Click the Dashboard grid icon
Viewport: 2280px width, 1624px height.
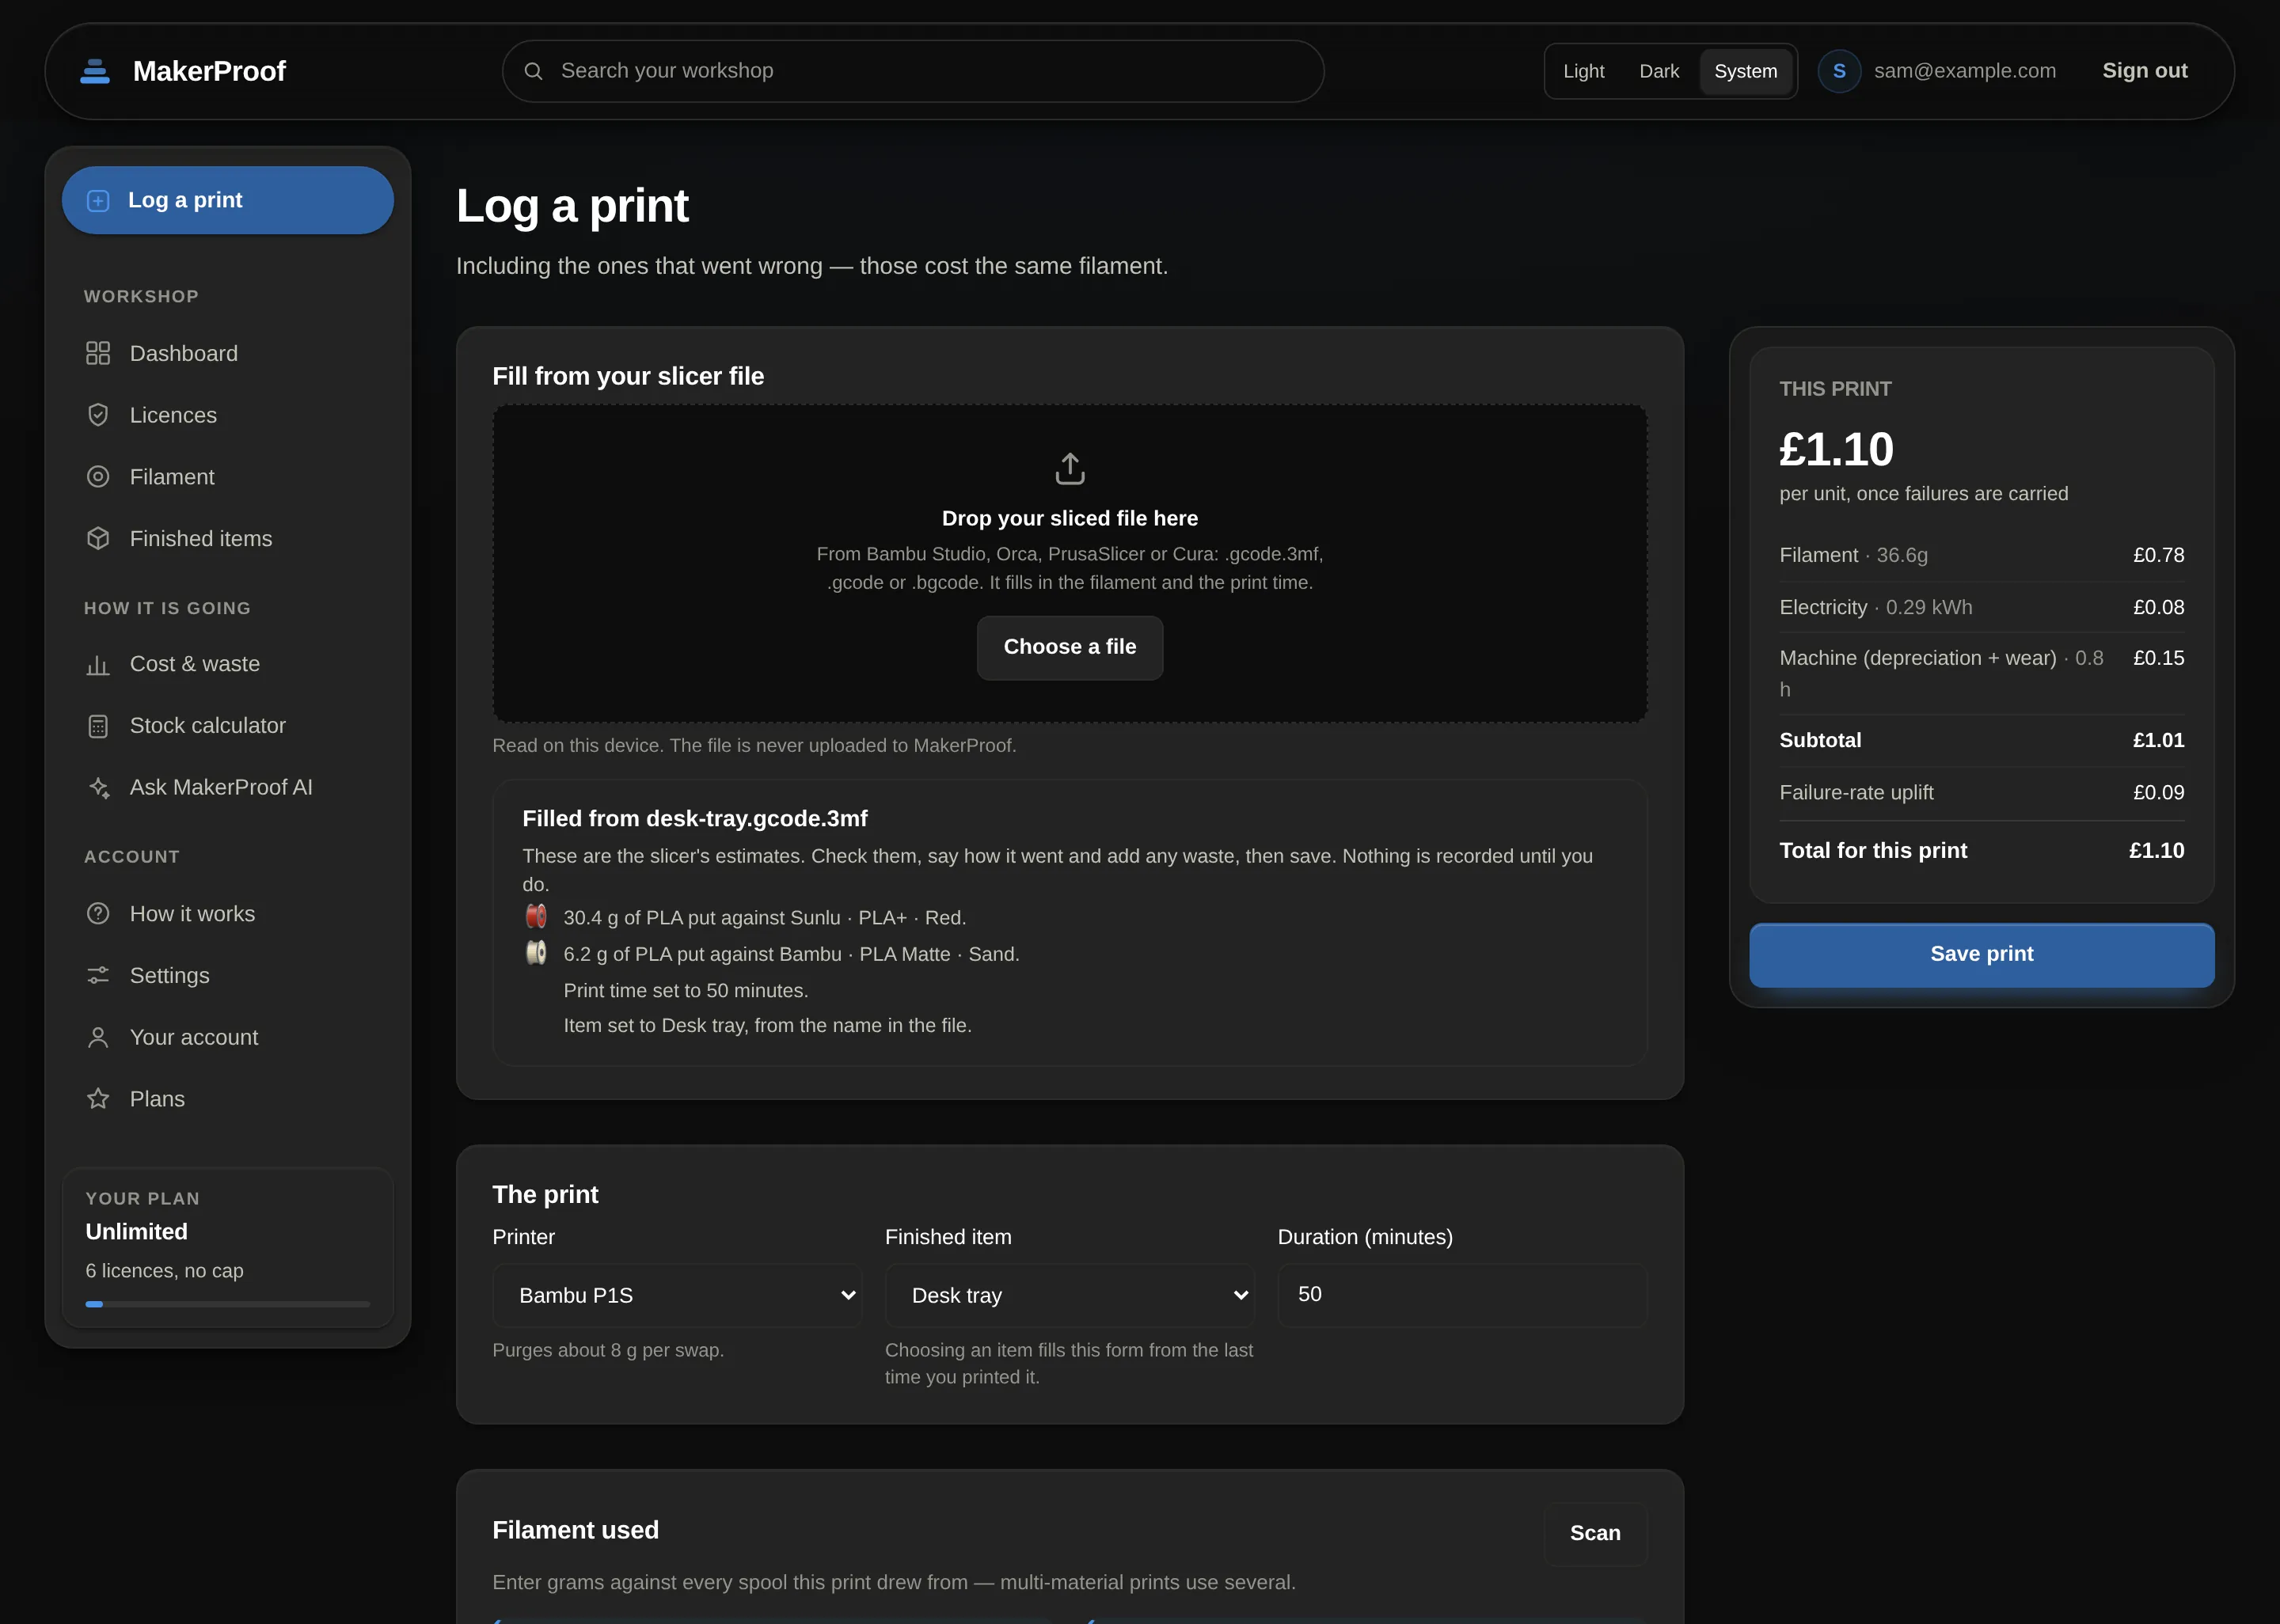point(98,353)
